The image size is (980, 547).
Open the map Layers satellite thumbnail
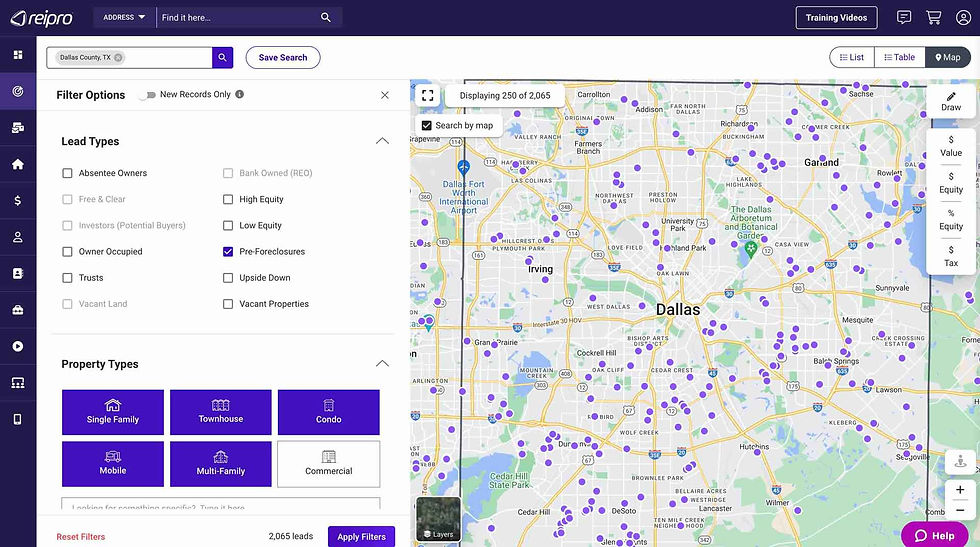point(438,519)
